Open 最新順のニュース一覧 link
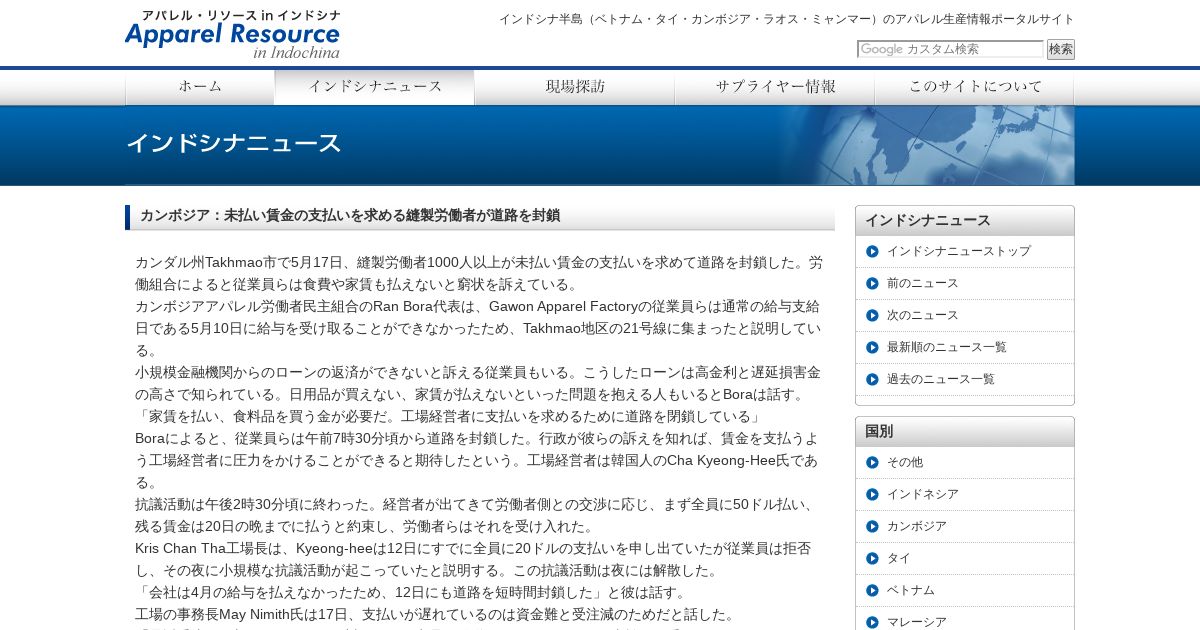1200x630 pixels. 946,347
